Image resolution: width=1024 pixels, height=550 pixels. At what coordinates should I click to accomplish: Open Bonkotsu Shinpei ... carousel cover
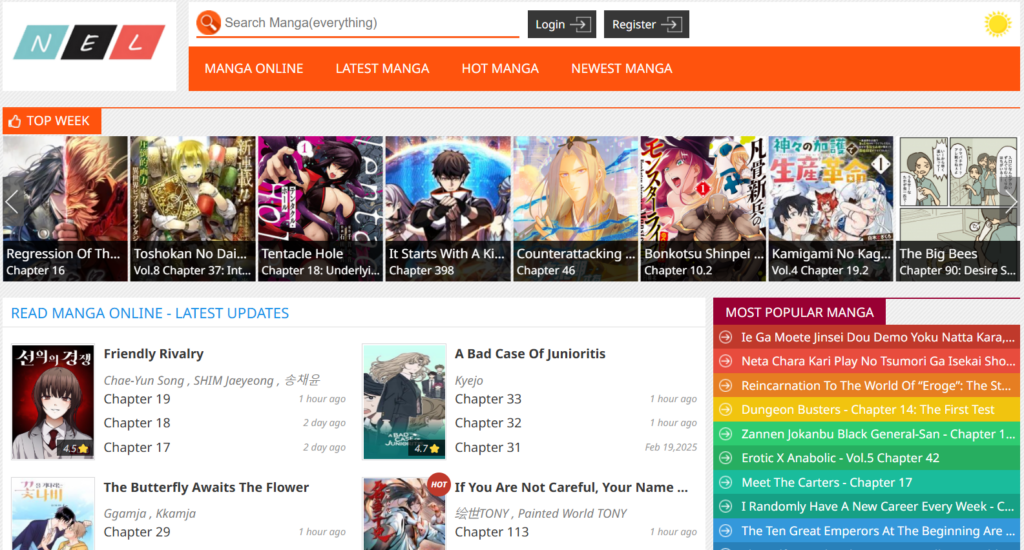click(x=703, y=208)
